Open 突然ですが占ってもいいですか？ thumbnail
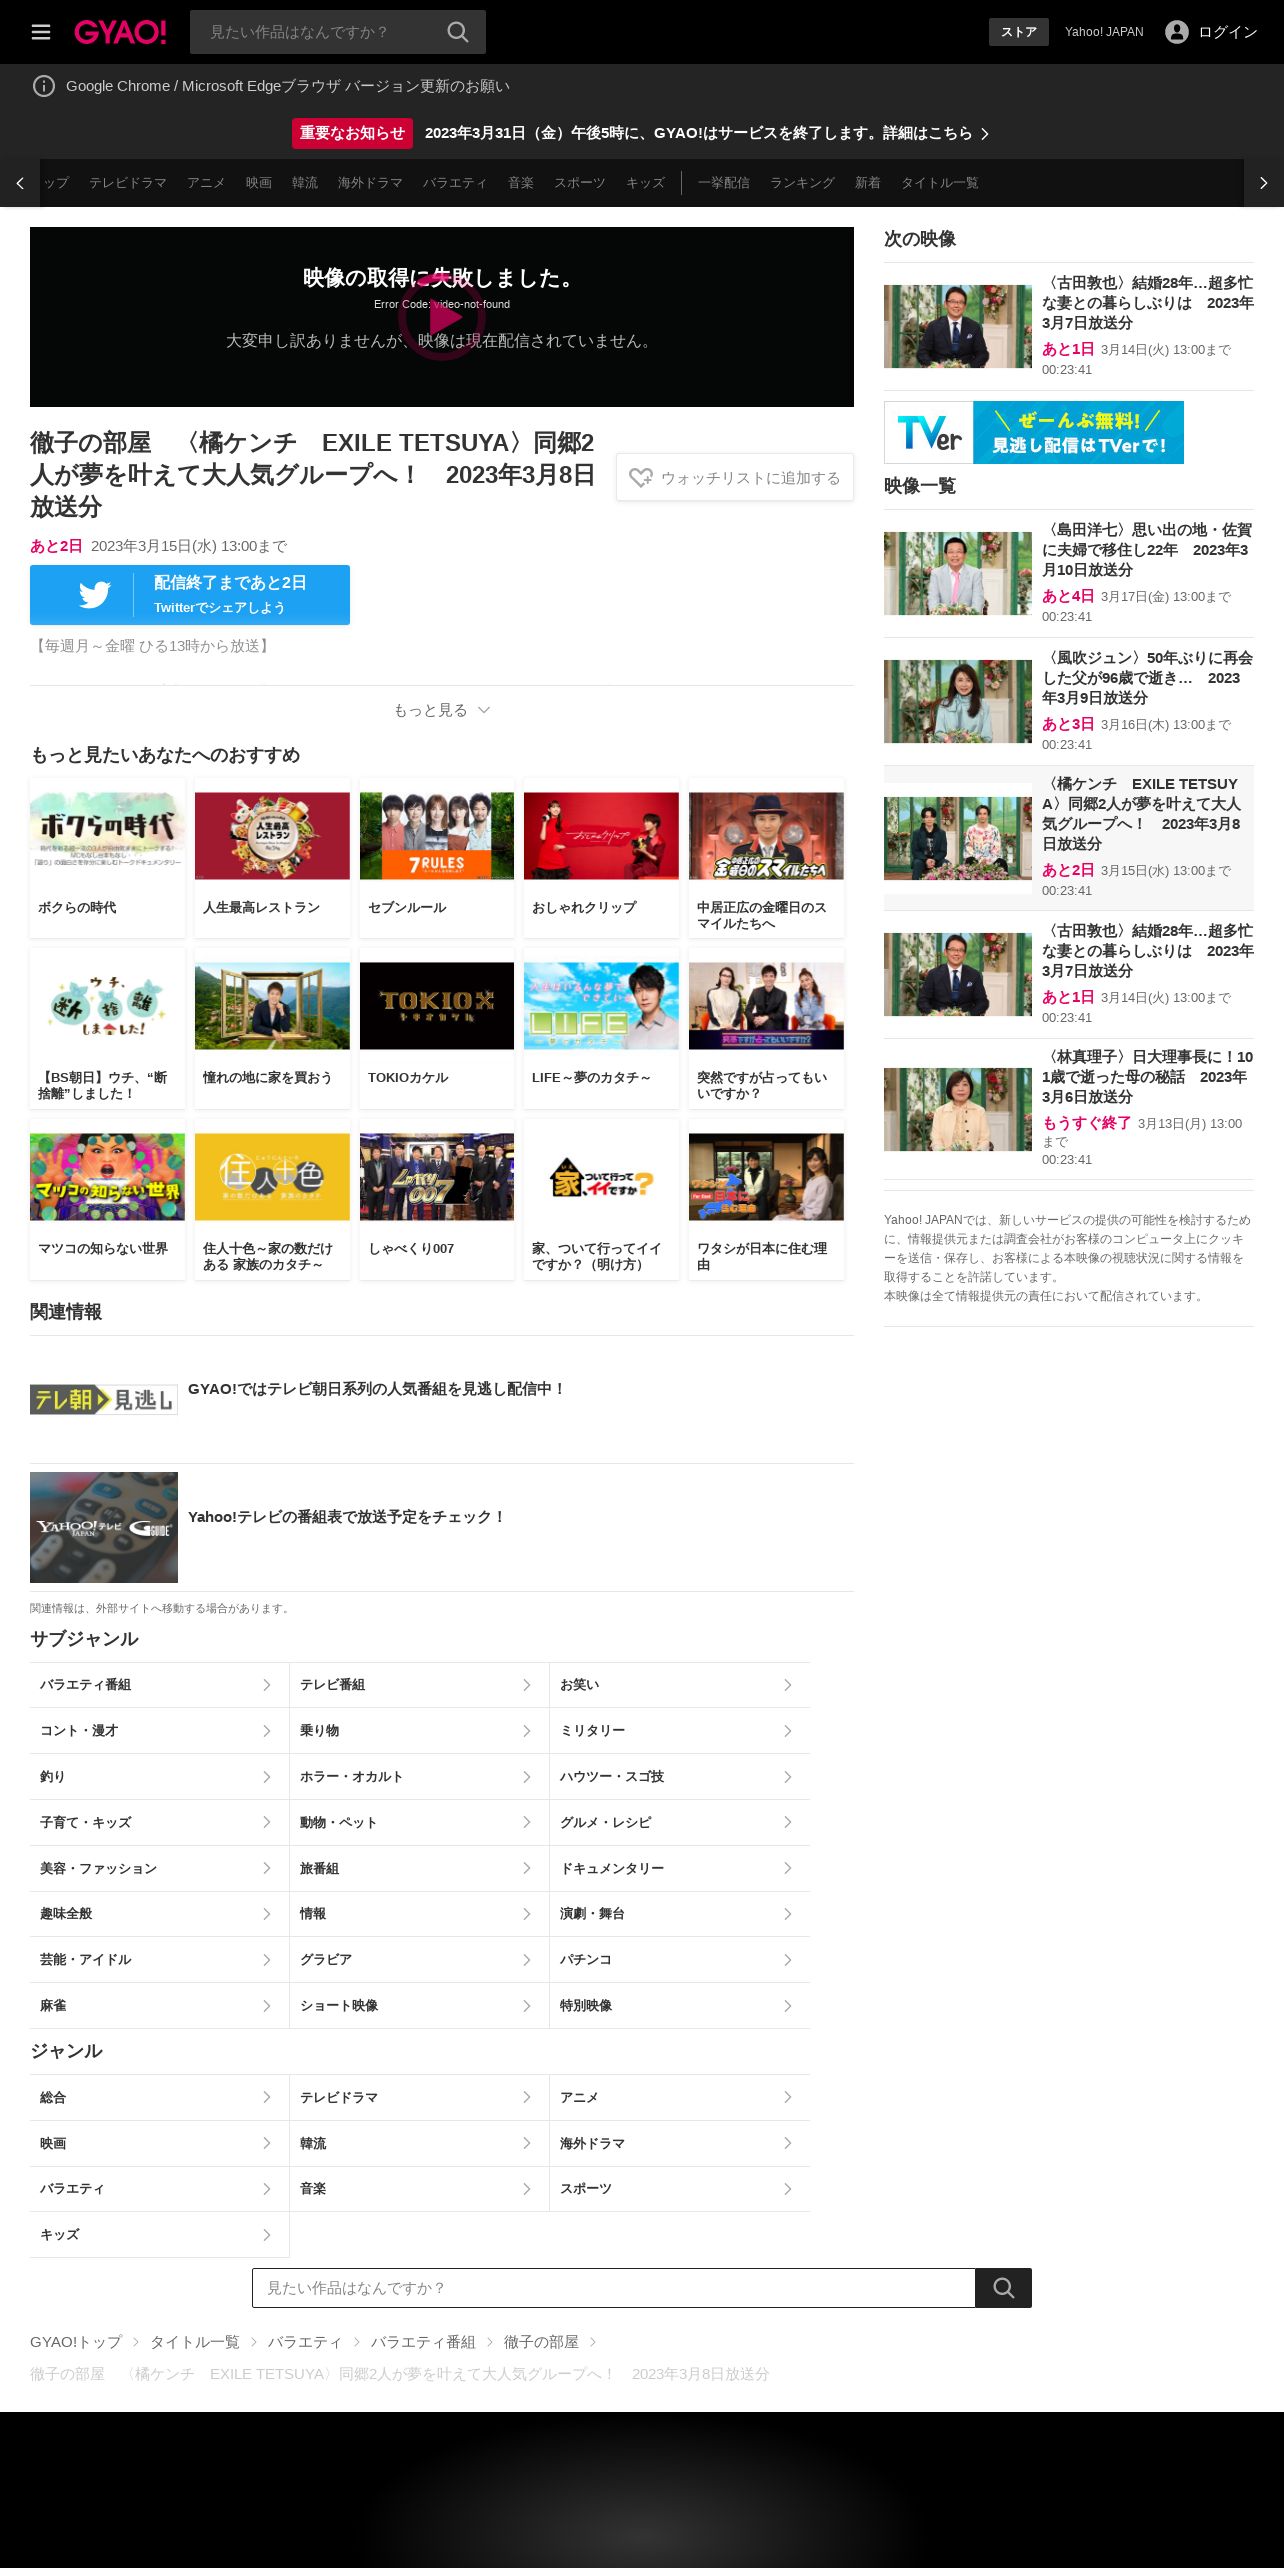This screenshot has width=1284, height=2568. point(766,1006)
